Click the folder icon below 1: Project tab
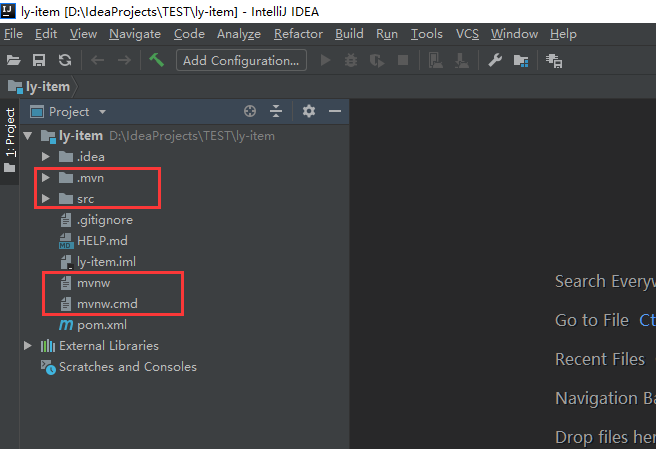This screenshot has height=449, width=656. pyautogui.click(x=10, y=168)
